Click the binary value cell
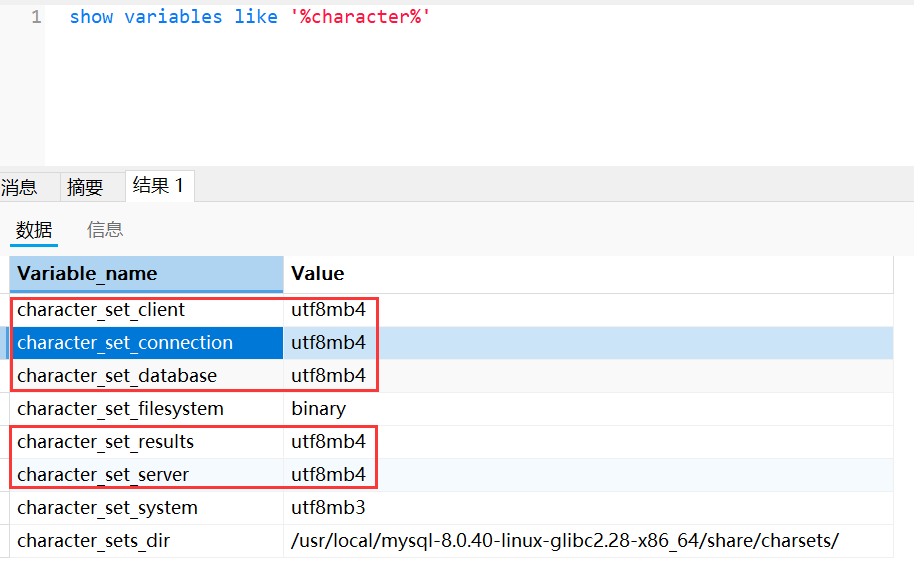The height and width of the screenshot is (571, 914). click(319, 409)
